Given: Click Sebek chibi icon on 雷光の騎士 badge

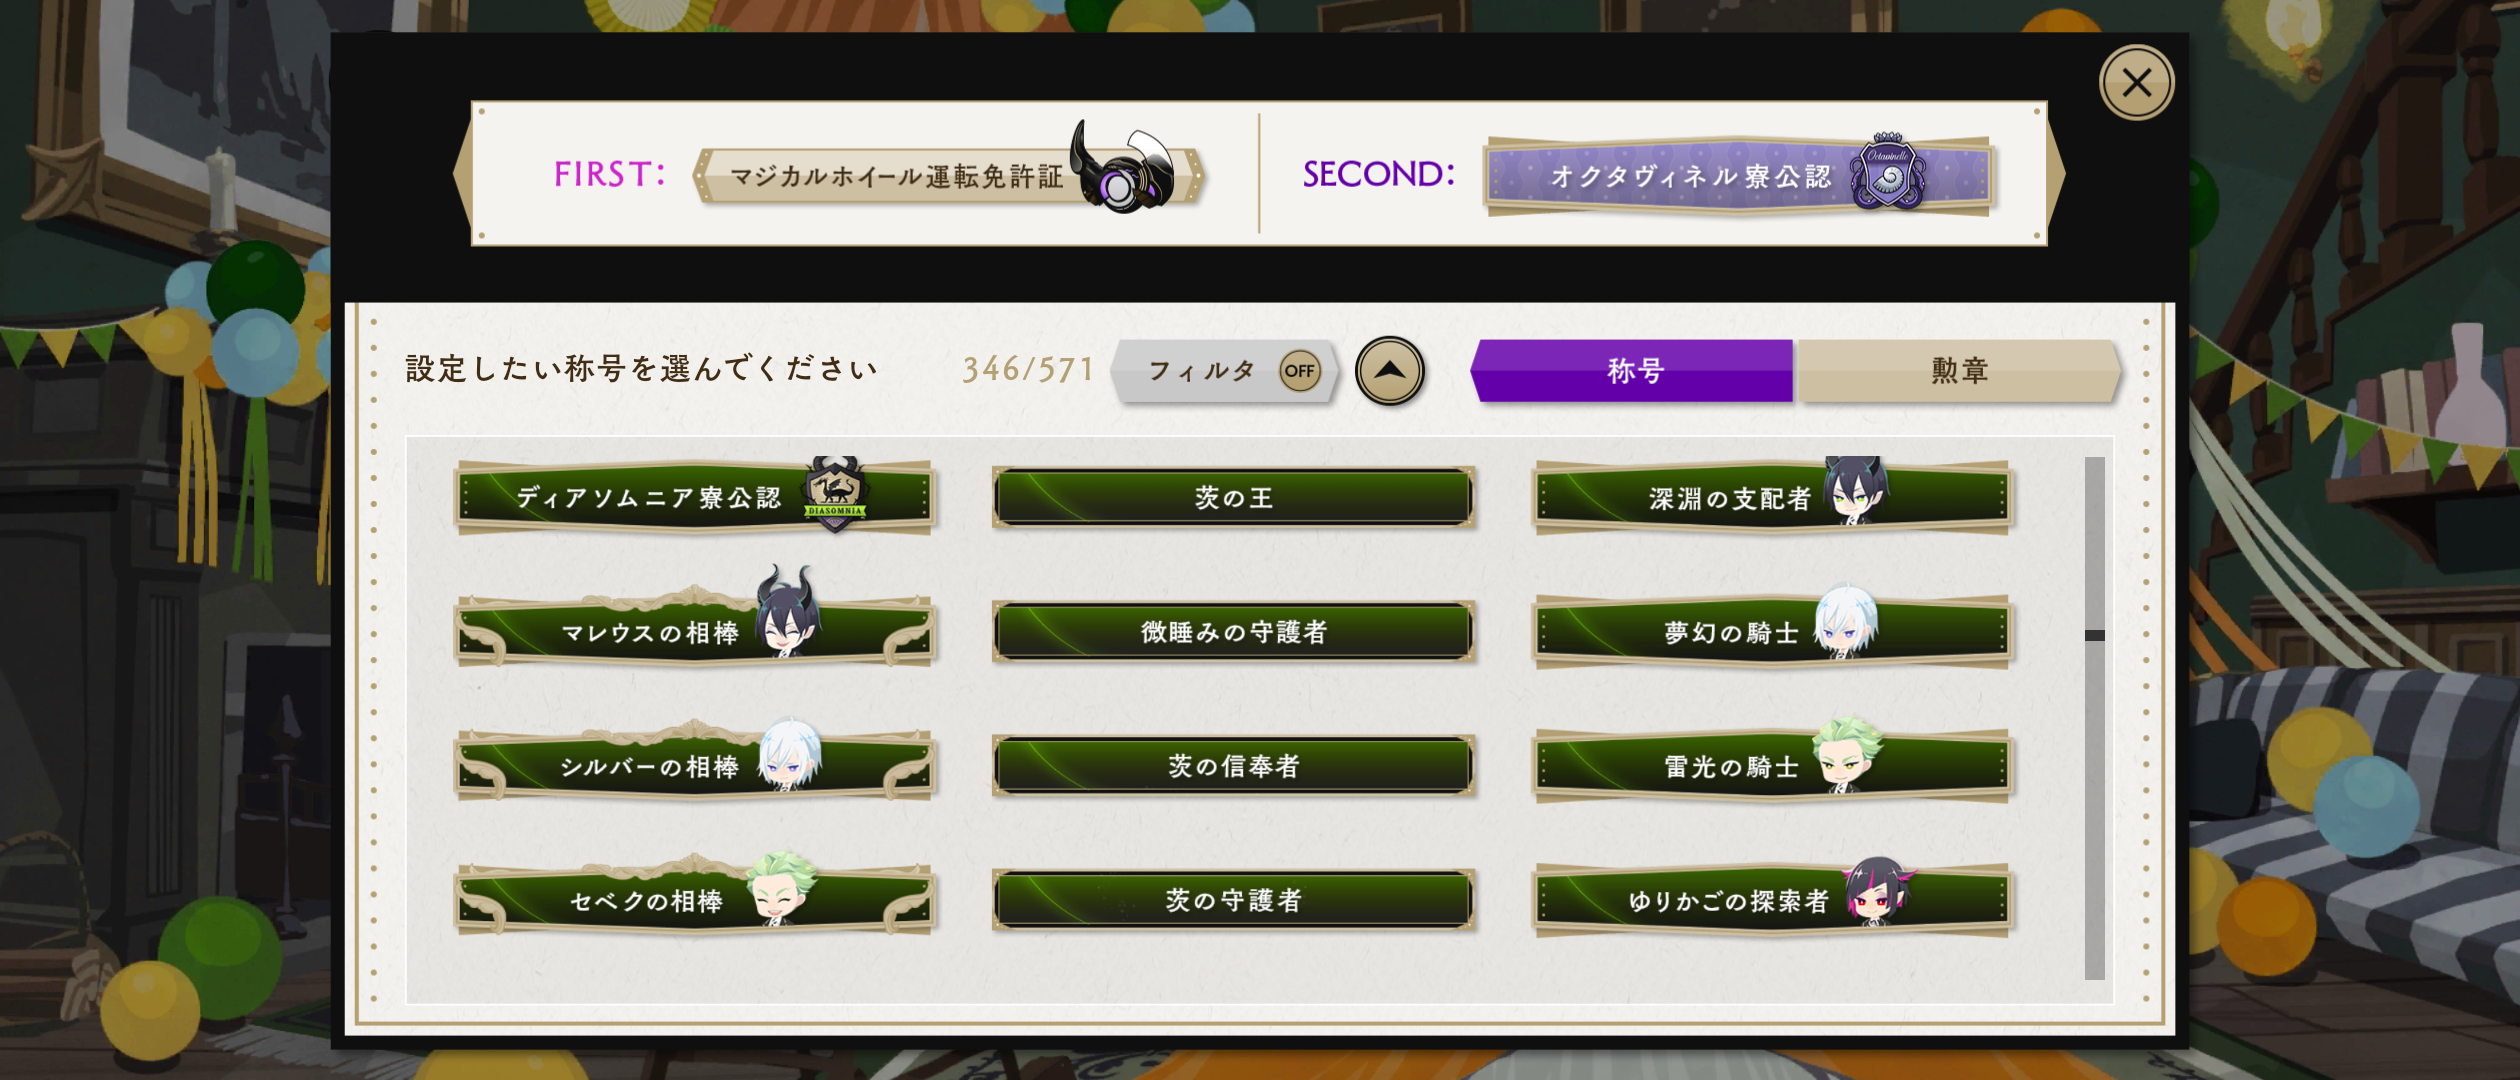Looking at the screenshot, I should (x=1848, y=754).
